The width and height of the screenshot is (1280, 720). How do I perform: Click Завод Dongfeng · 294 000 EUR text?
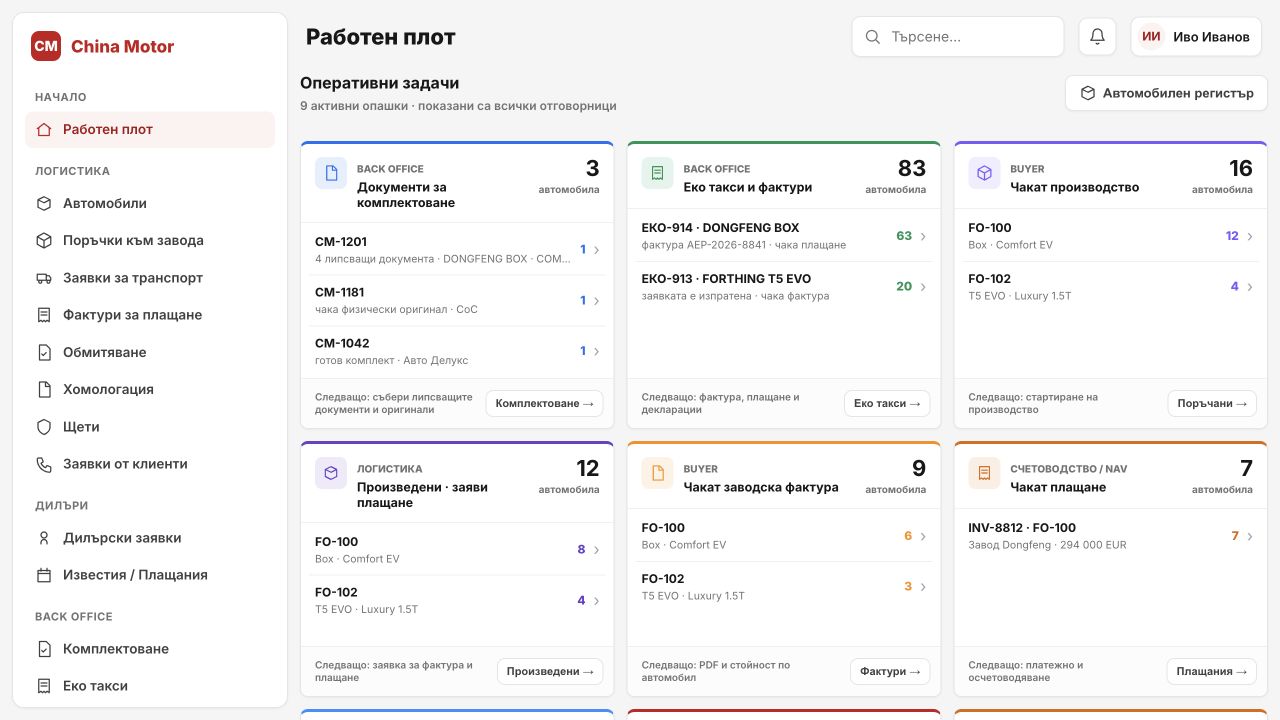point(1047,545)
